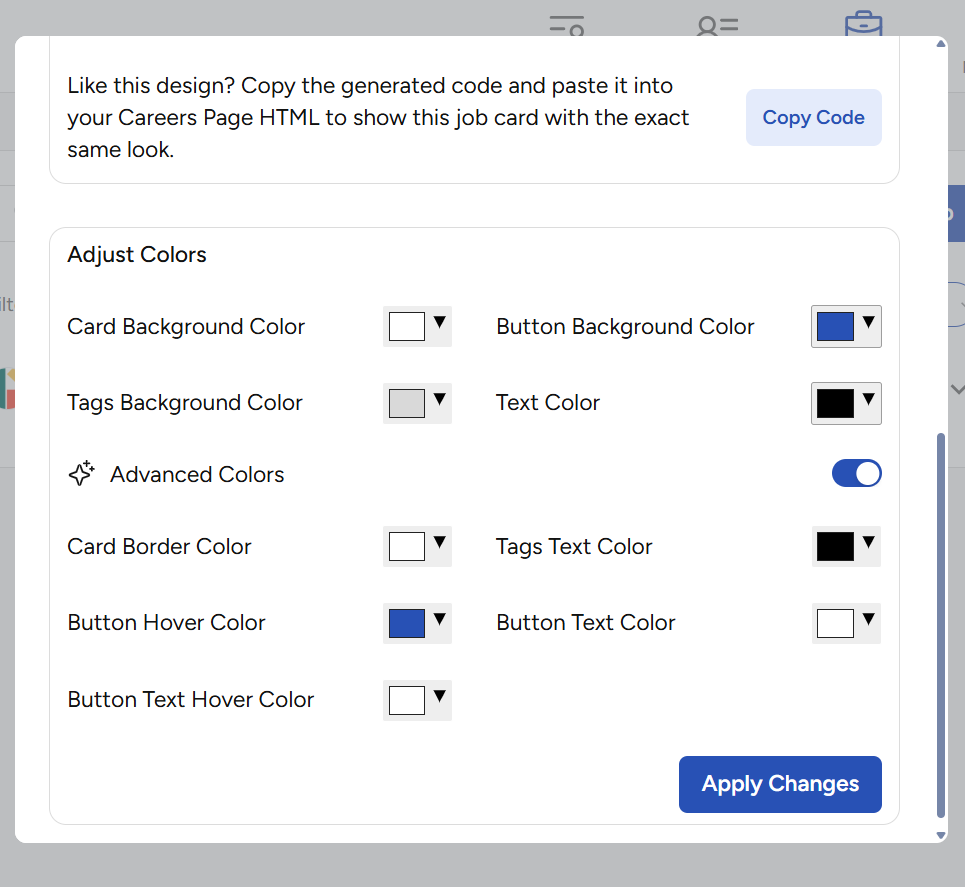
Task: Disable the Advanced Colors switch
Action: (856, 474)
